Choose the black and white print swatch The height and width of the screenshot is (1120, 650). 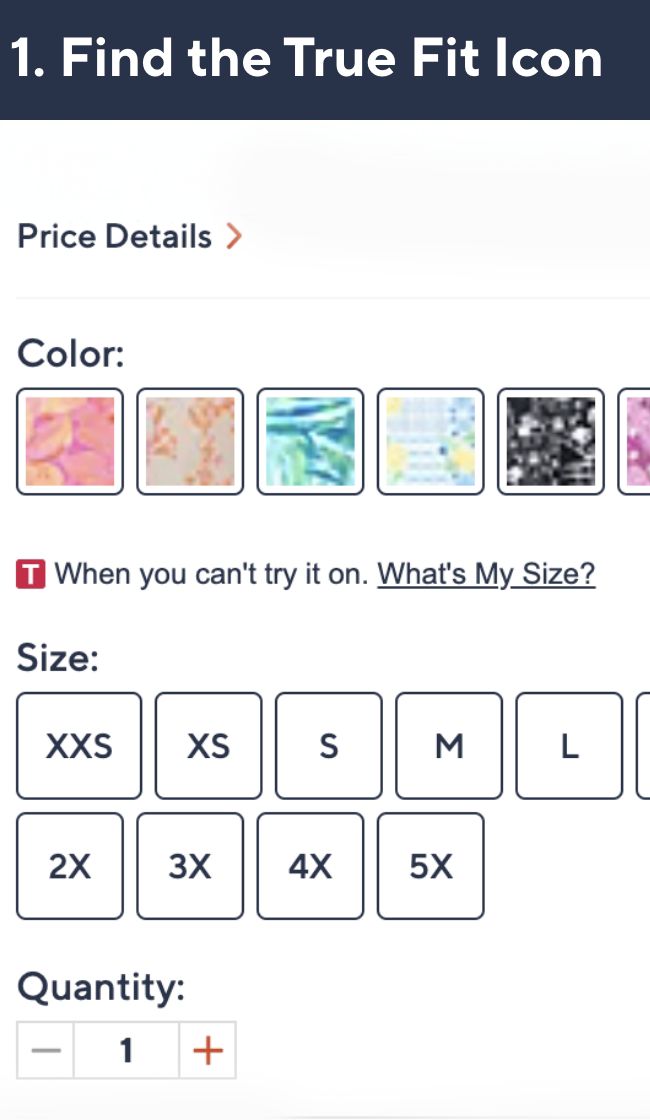pyautogui.click(x=550, y=441)
